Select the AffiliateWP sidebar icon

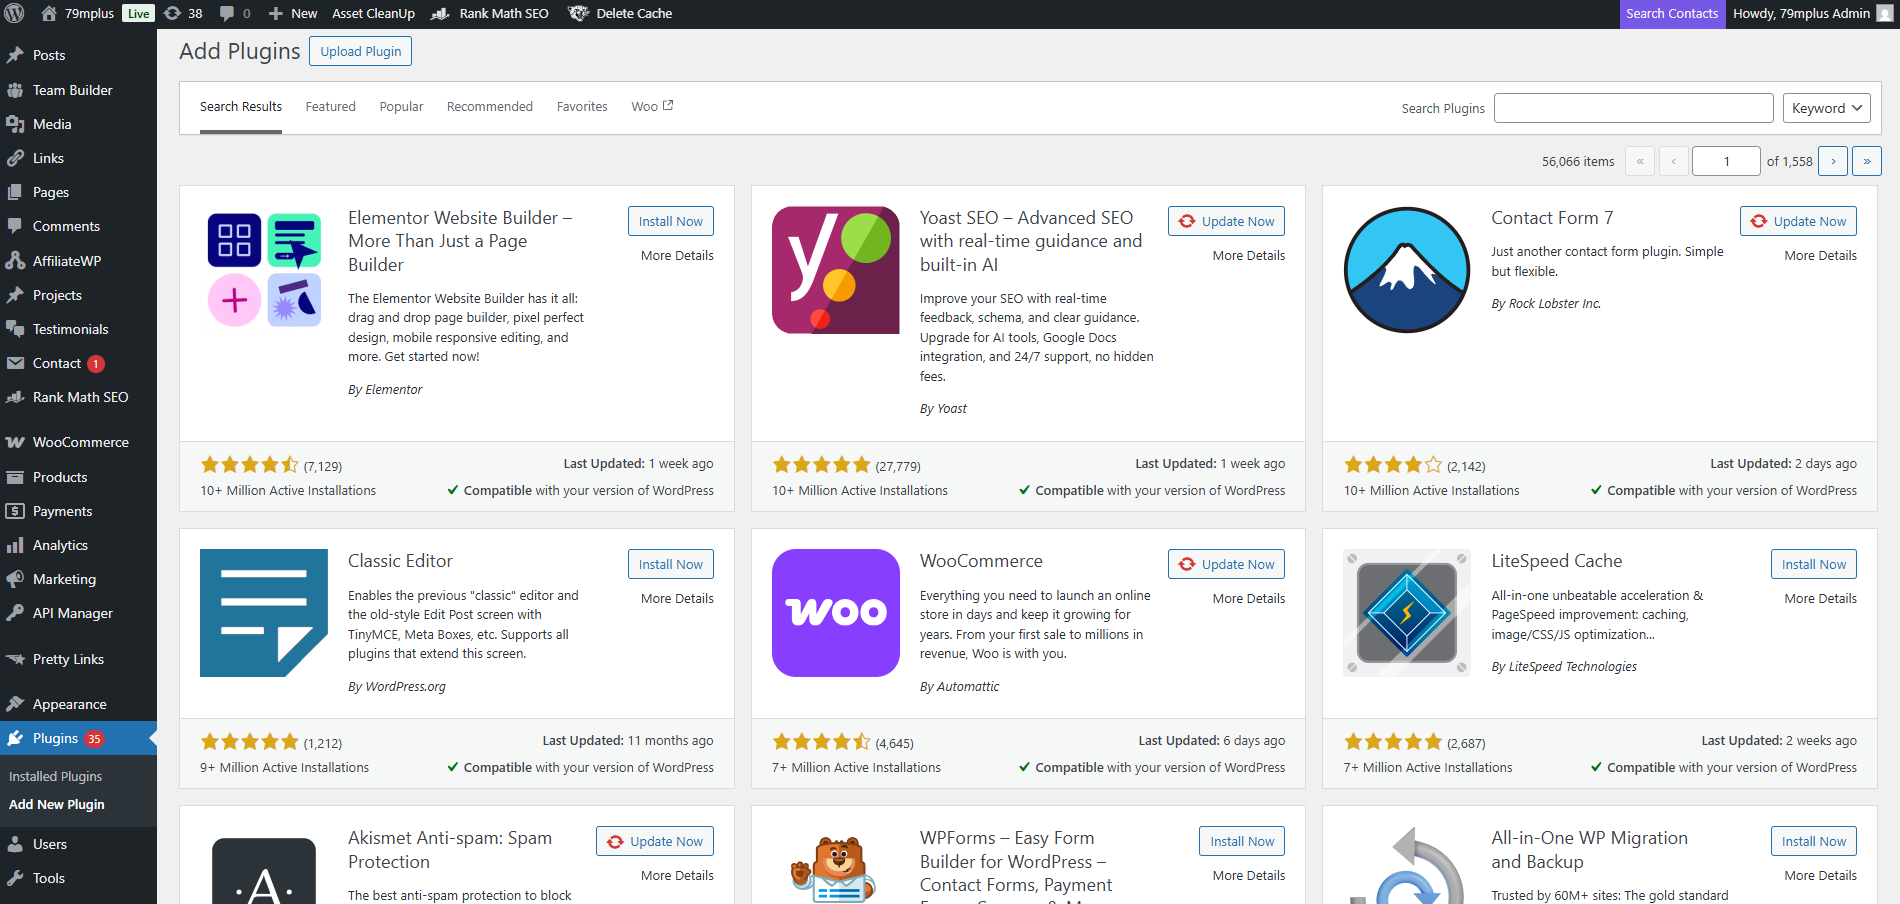[x=16, y=260]
